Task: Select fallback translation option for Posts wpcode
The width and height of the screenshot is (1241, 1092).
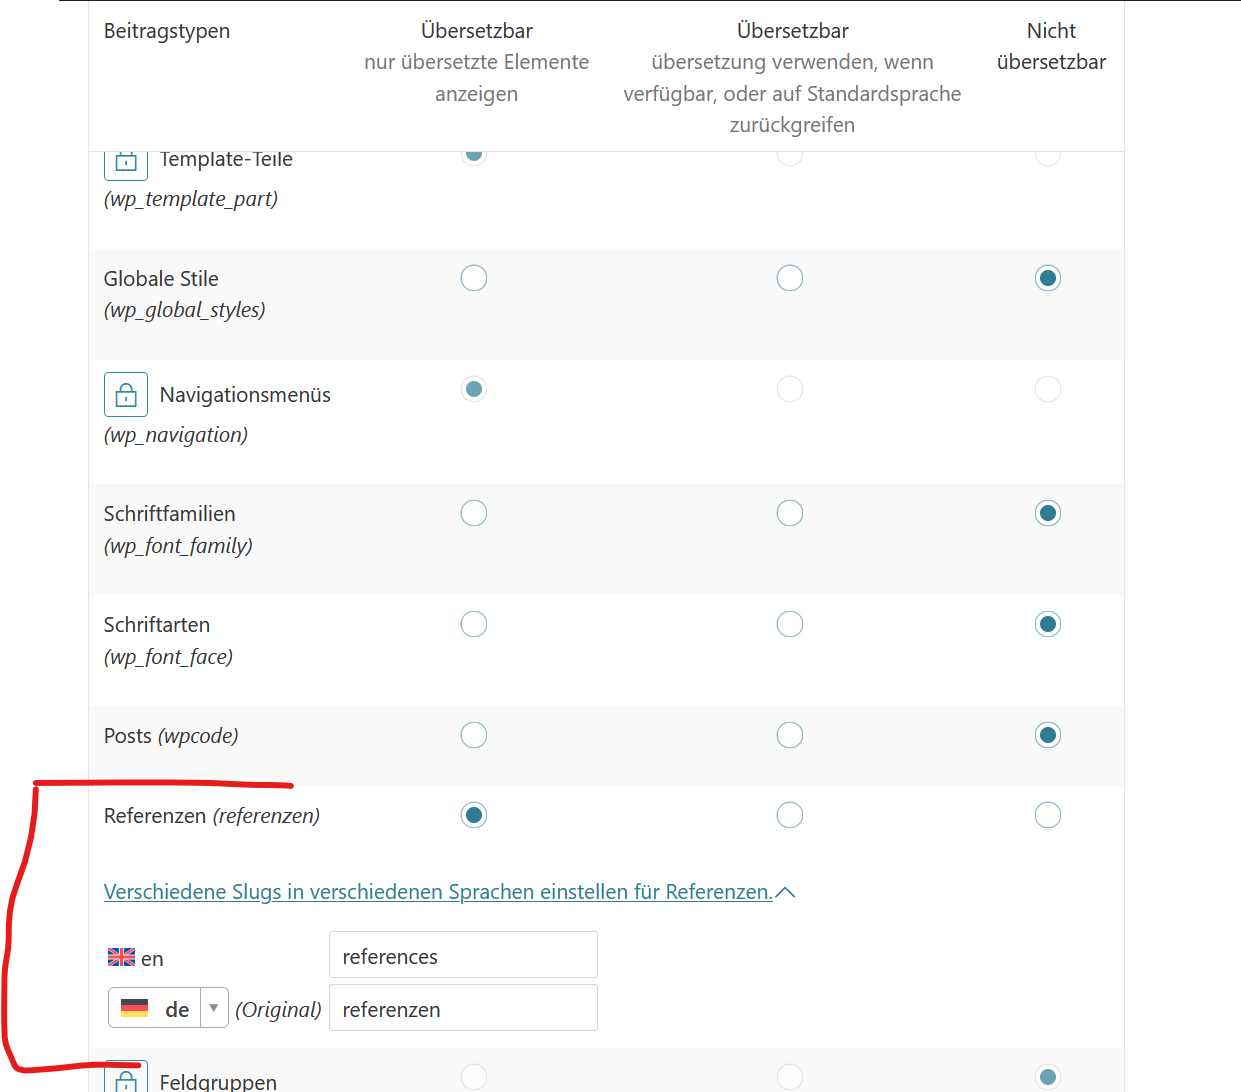Action: [790, 735]
